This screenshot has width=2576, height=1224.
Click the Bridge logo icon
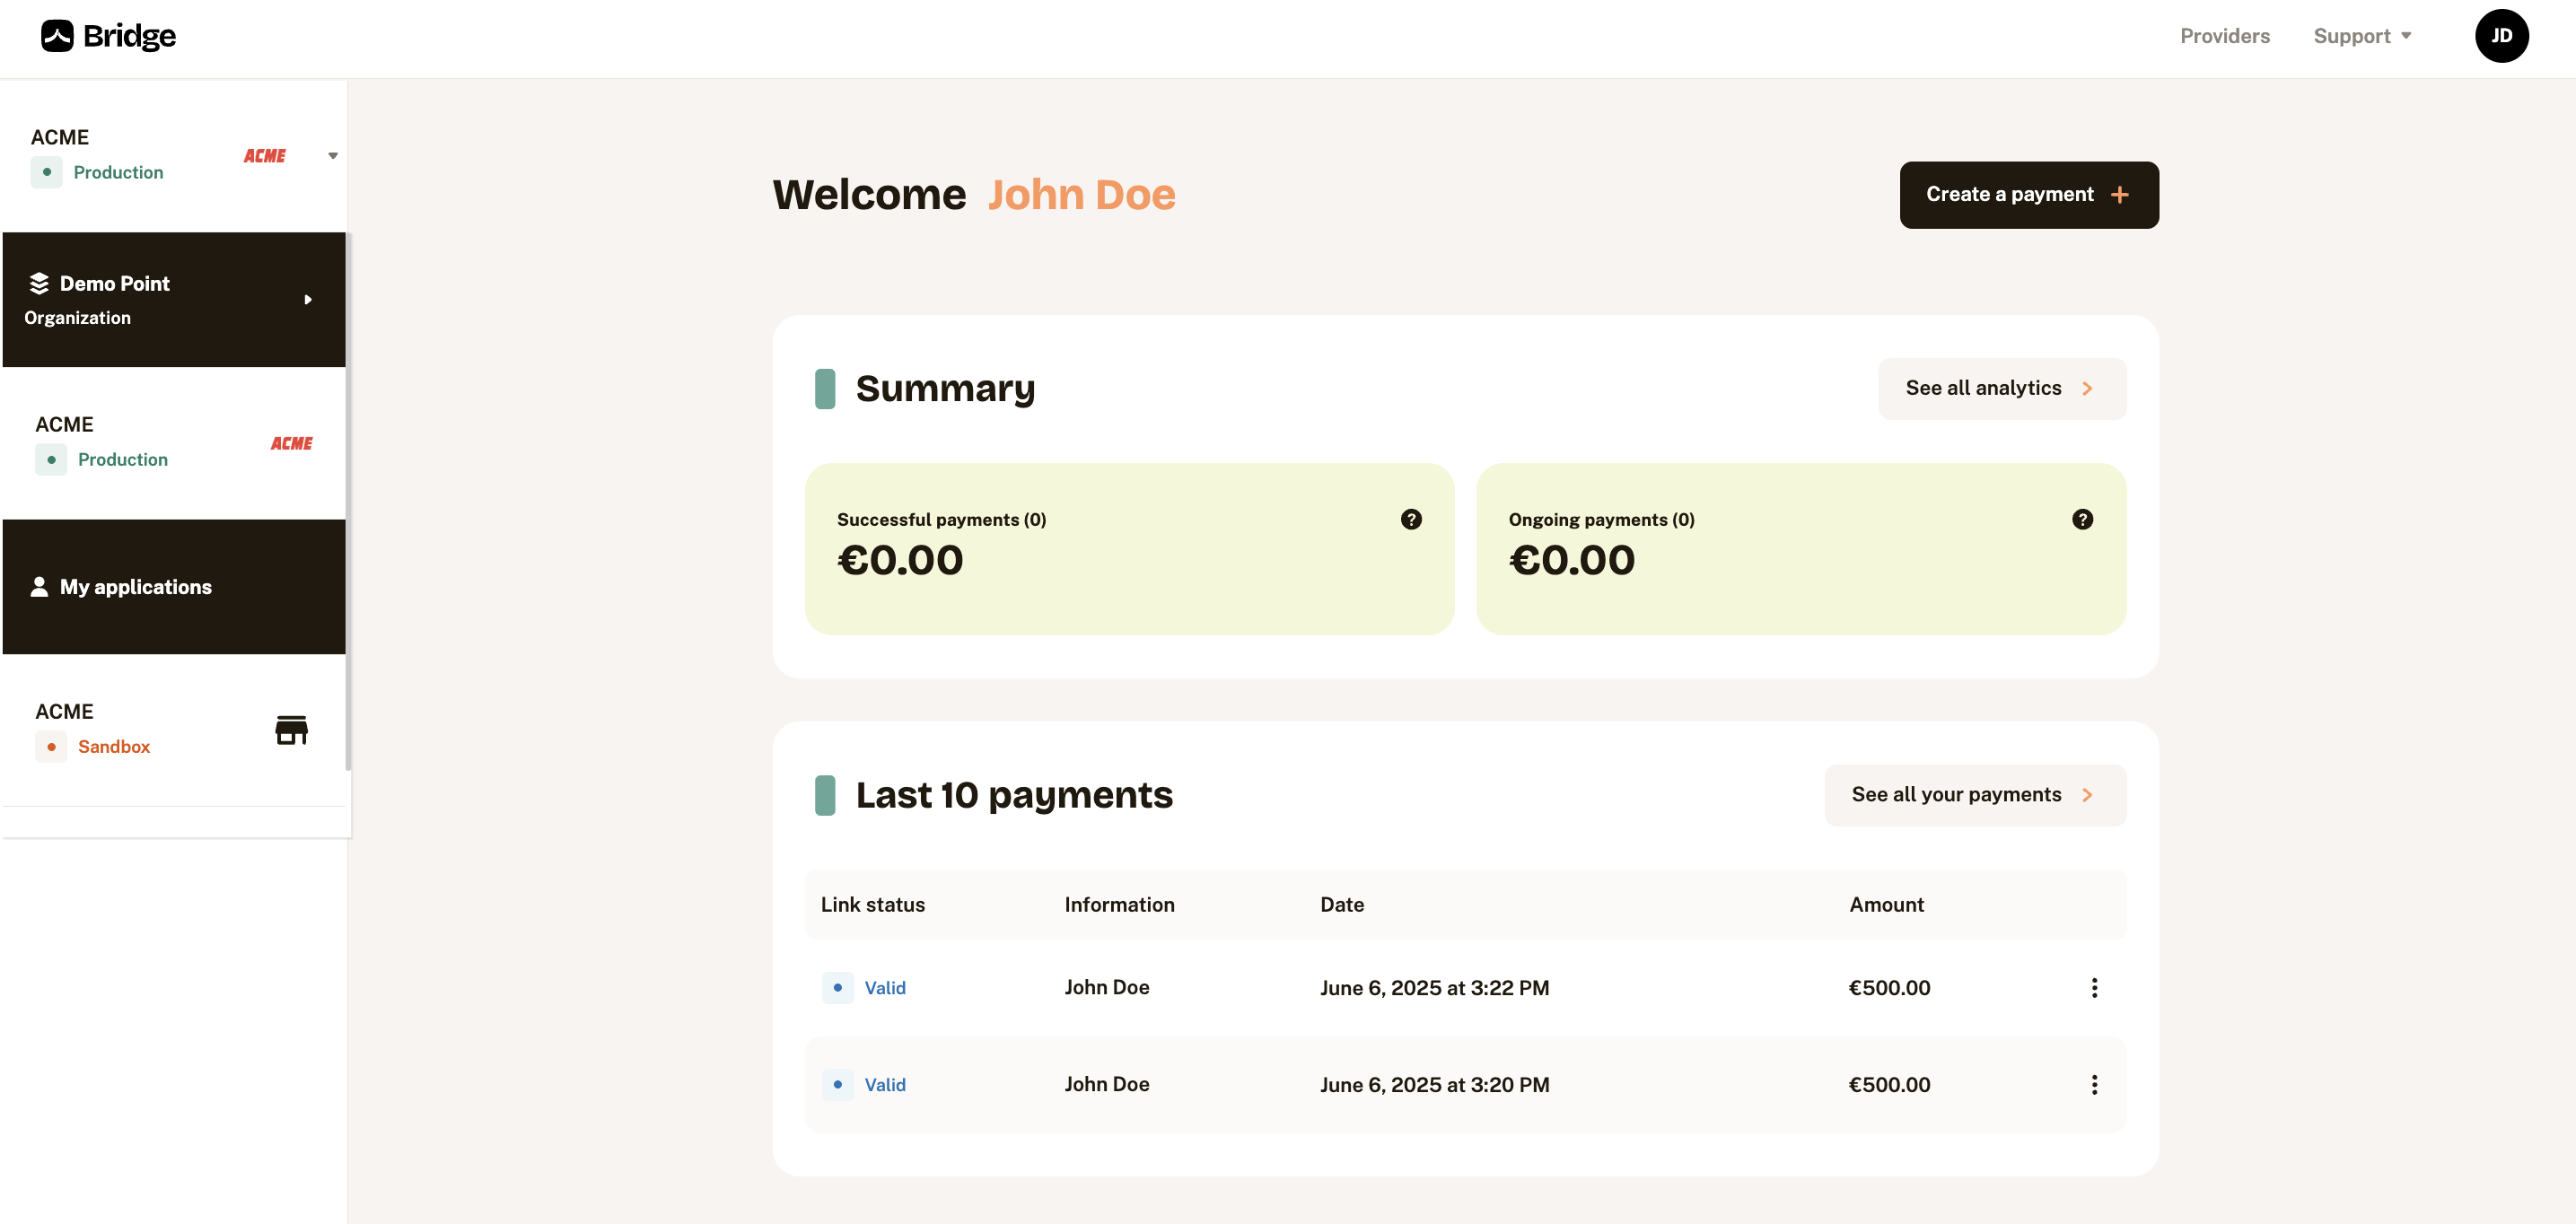click(x=57, y=36)
